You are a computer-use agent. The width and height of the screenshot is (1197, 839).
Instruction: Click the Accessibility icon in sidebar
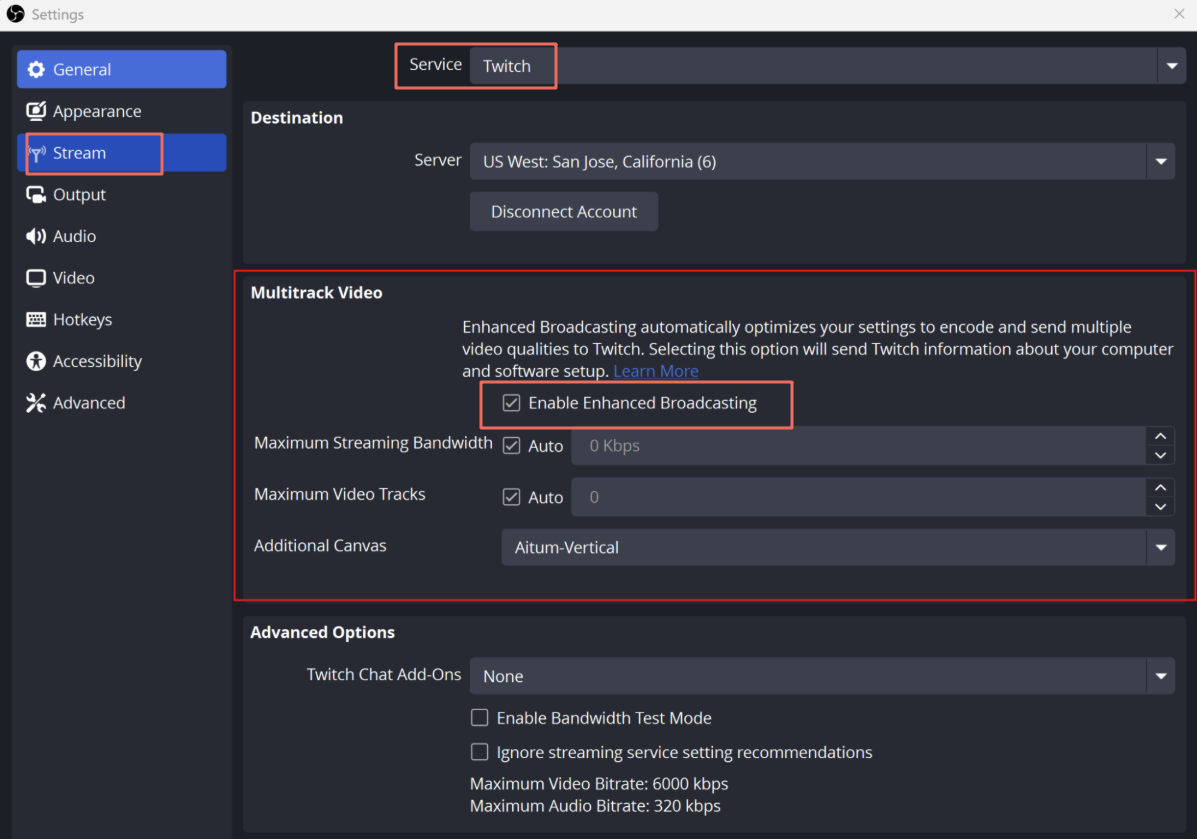click(36, 361)
